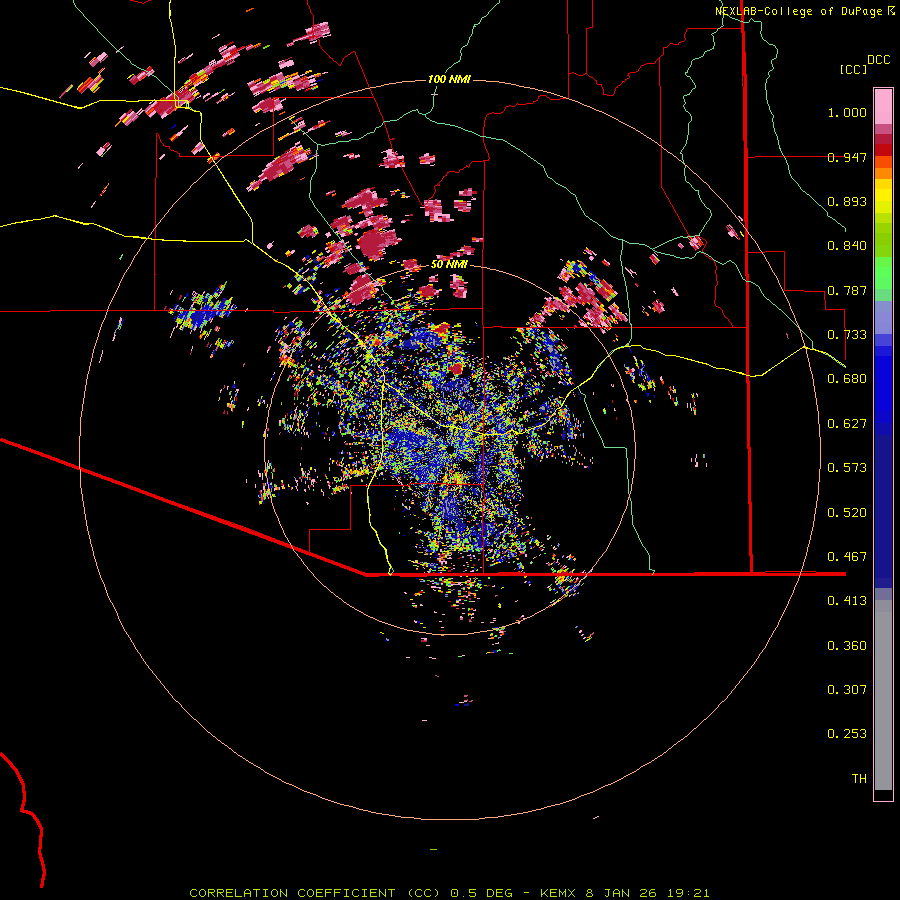Click the 0.520 color scale value
Screen dimensions: 900x900
tap(847, 513)
